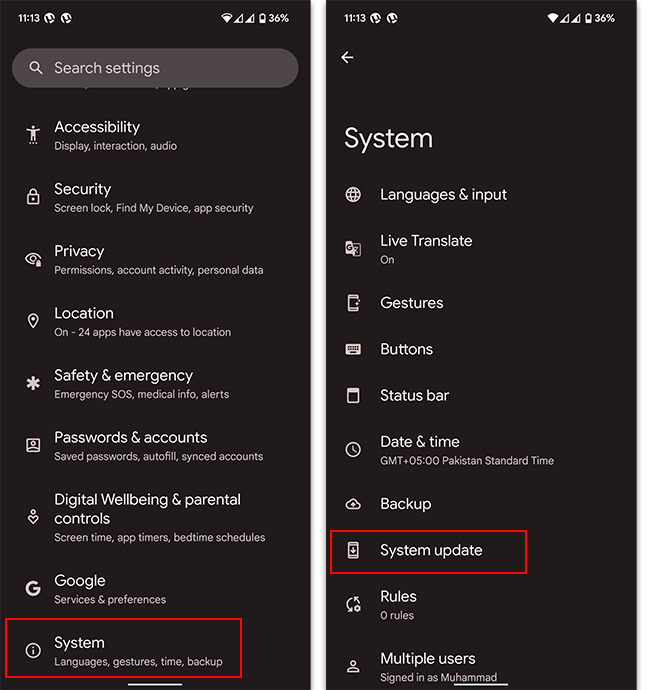Tap the Location pin icon

click(x=33, y=321)
